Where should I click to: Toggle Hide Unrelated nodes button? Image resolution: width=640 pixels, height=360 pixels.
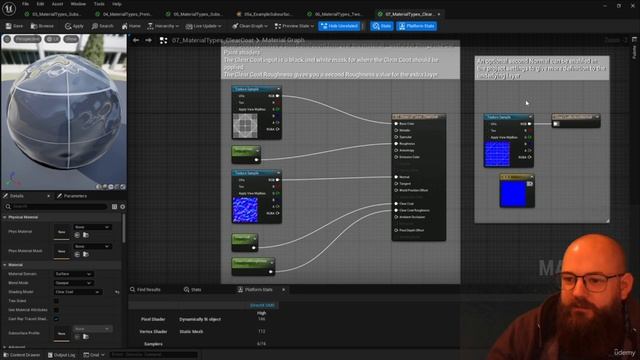tap(339, 26)
